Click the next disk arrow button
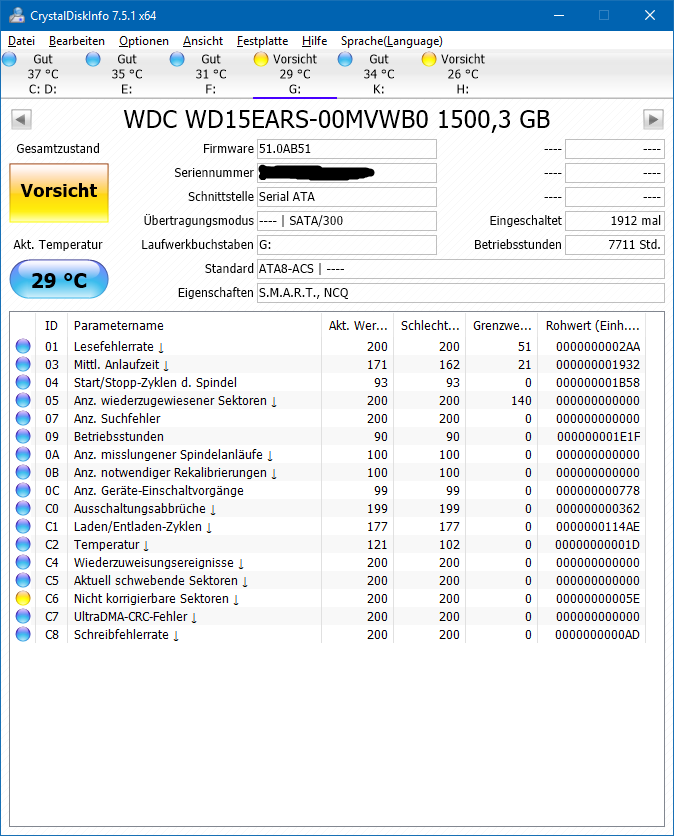This screenshot has width=674, height=836. pos(653,119)
